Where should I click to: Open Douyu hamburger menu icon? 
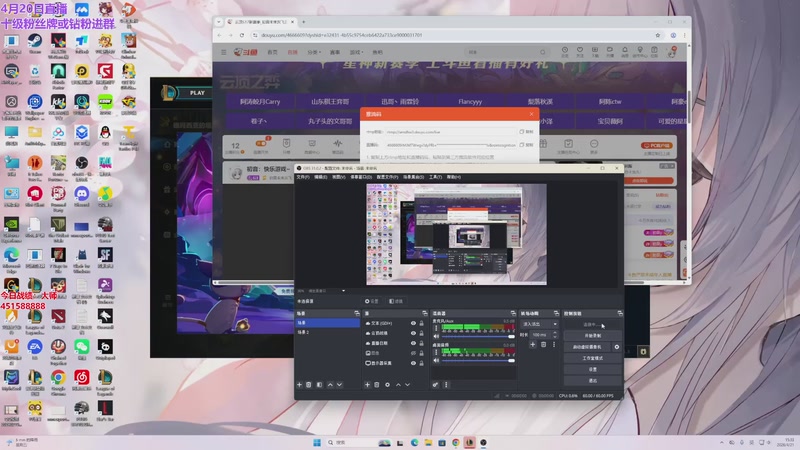tap(223, 52)
